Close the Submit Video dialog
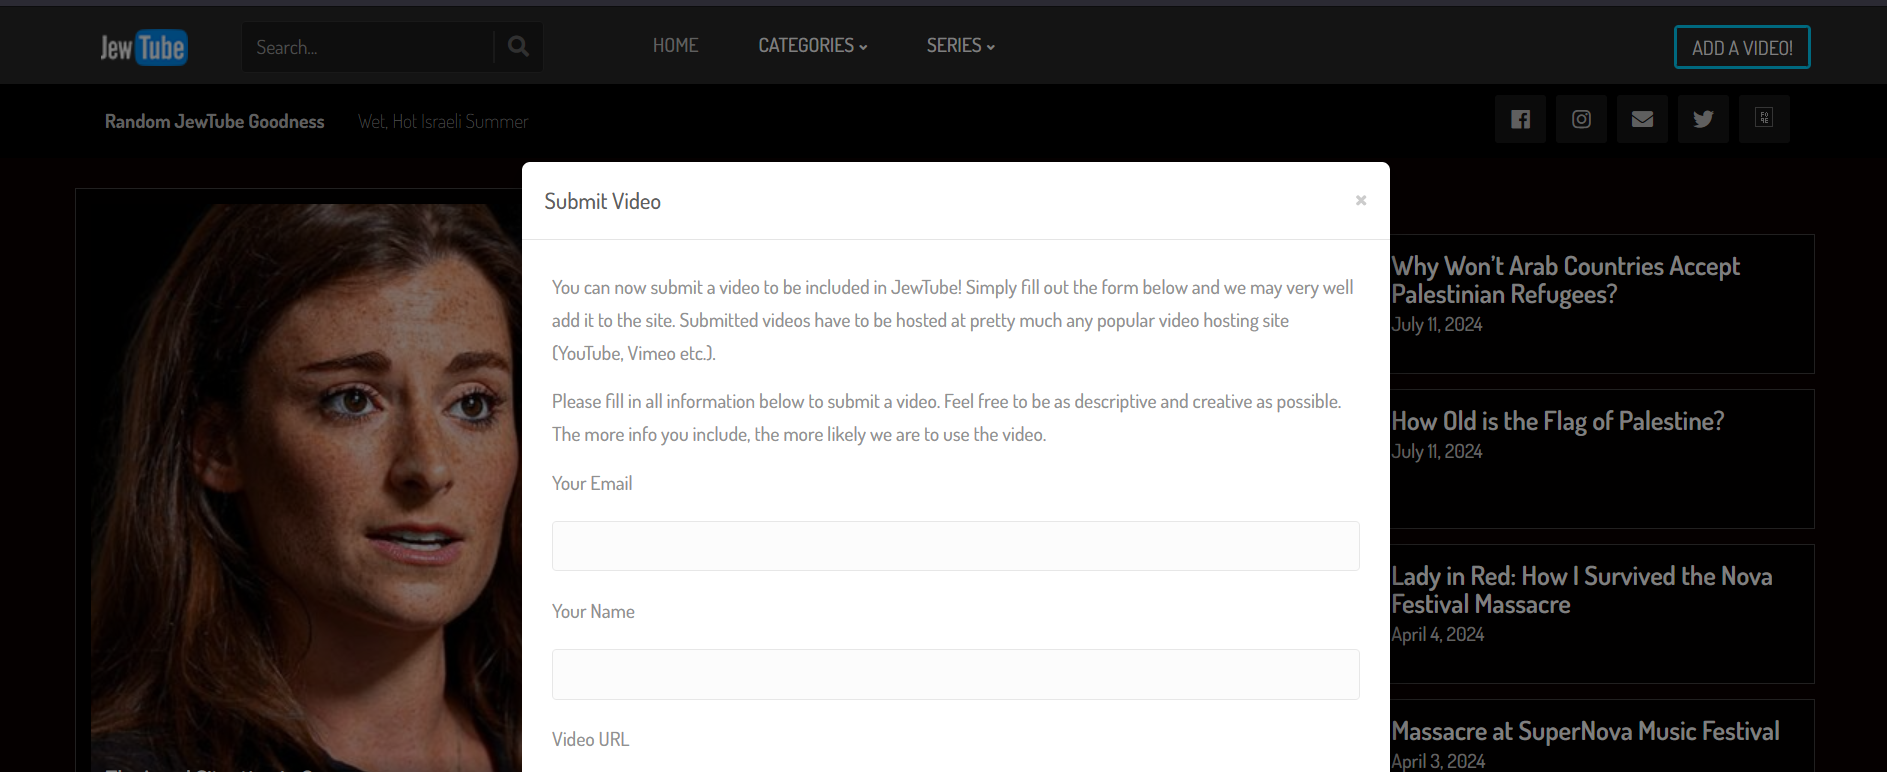The width and height of the screenshot is (1887, 772). point(1361,200)
